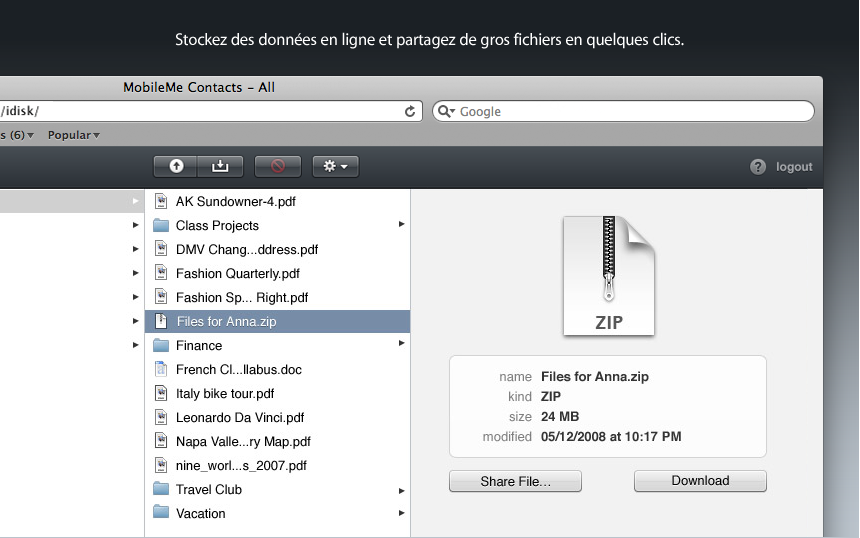Screen dimensions: 860x538
Task: Click the modified date 05/12/2008 at 10:17 PM
Action: 611,437
